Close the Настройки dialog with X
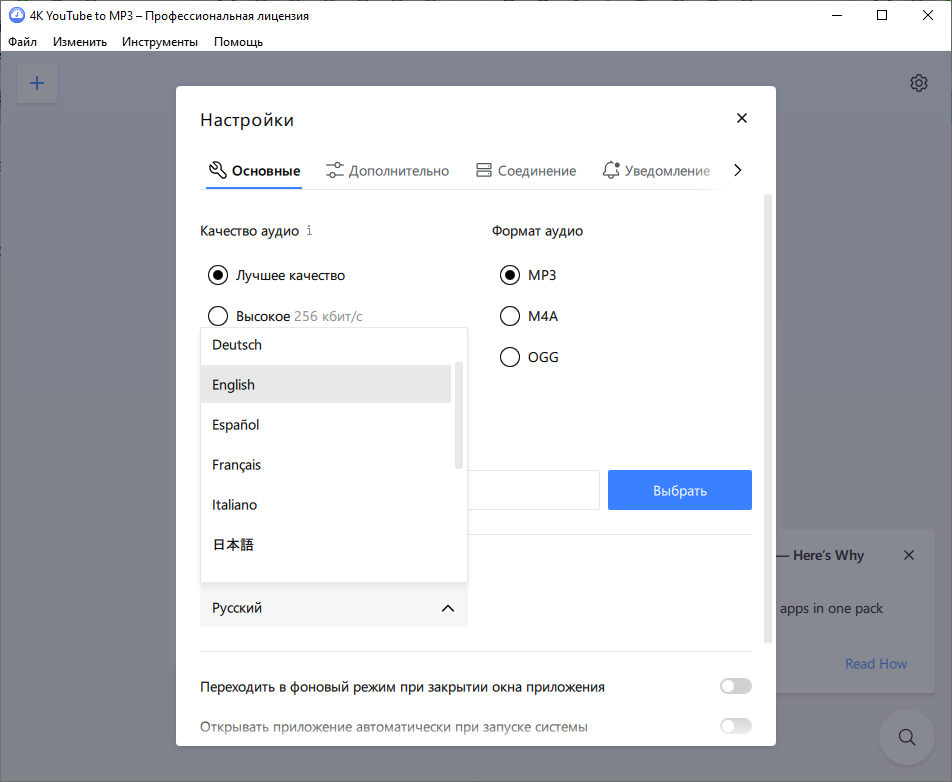Image resolution: width=952 pixels, height=782 pixels. [x=741, y=118]
